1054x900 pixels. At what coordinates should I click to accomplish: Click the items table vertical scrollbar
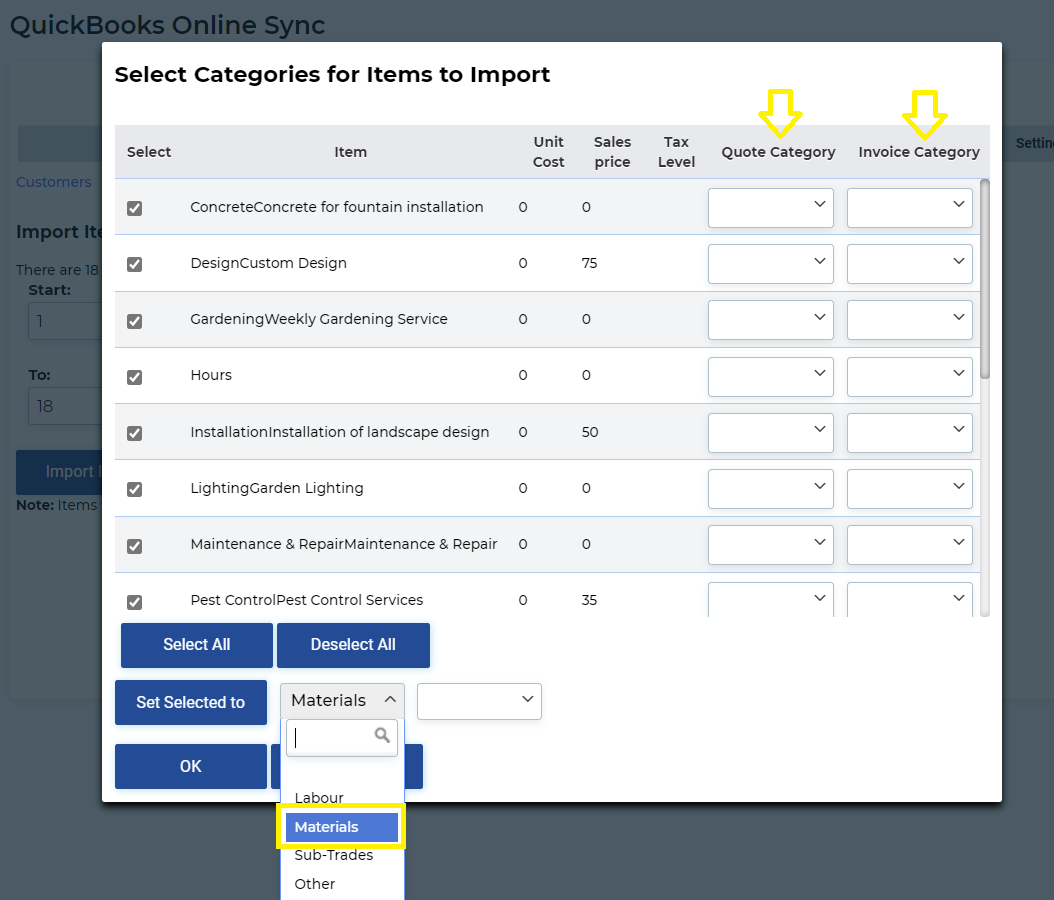point(985,279)
